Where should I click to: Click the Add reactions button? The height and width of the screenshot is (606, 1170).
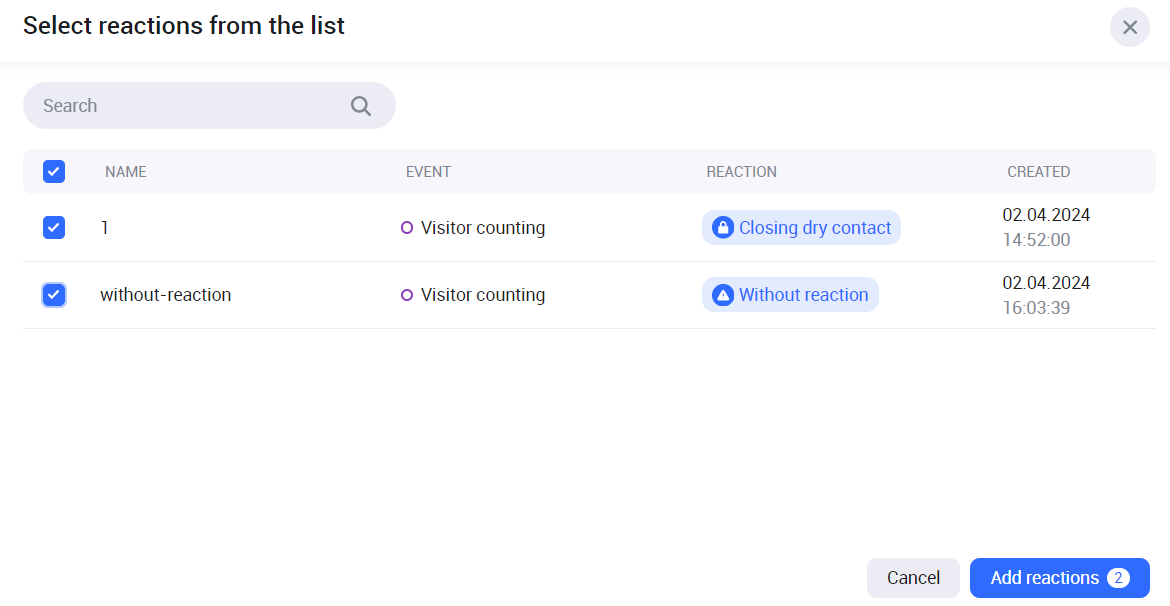1045,578
